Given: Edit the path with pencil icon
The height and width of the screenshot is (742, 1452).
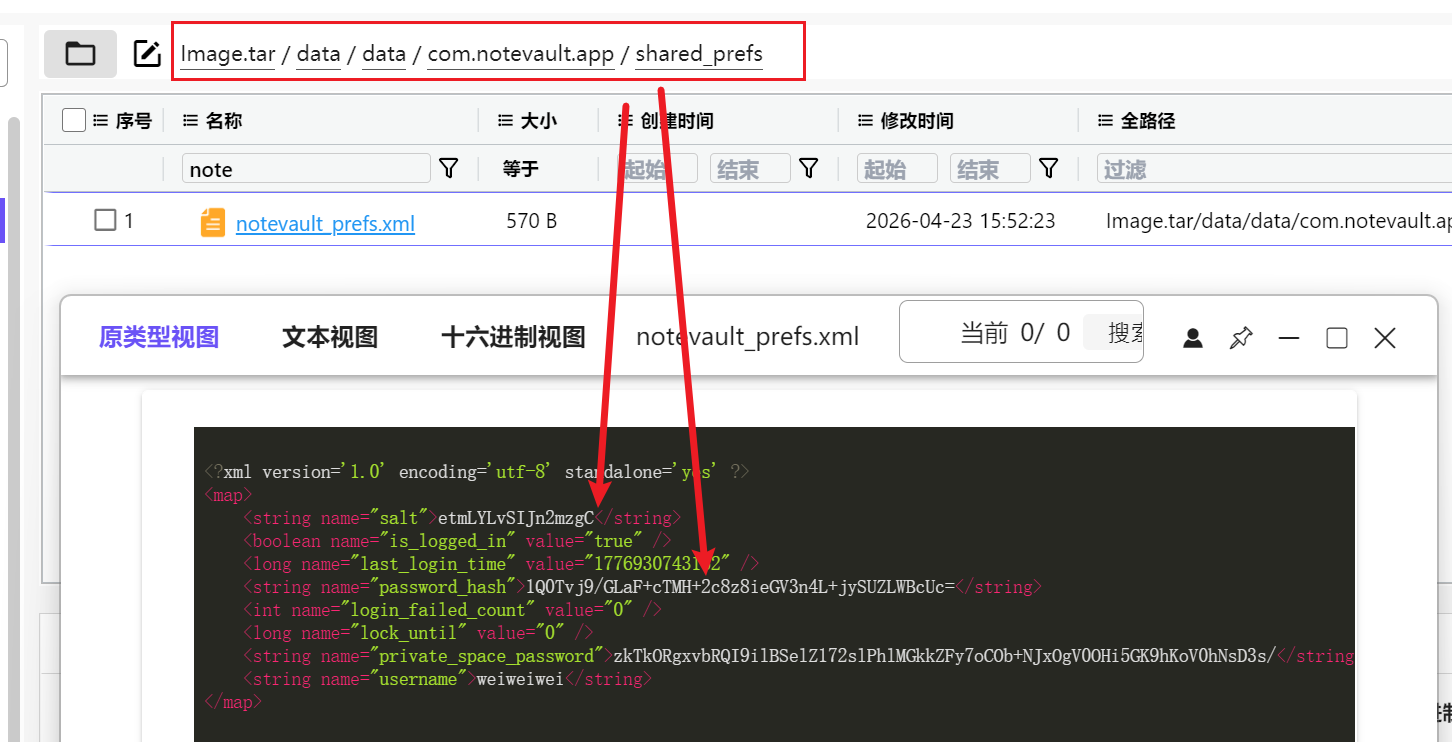Looking at the screenshot, I should pos(147,54).
